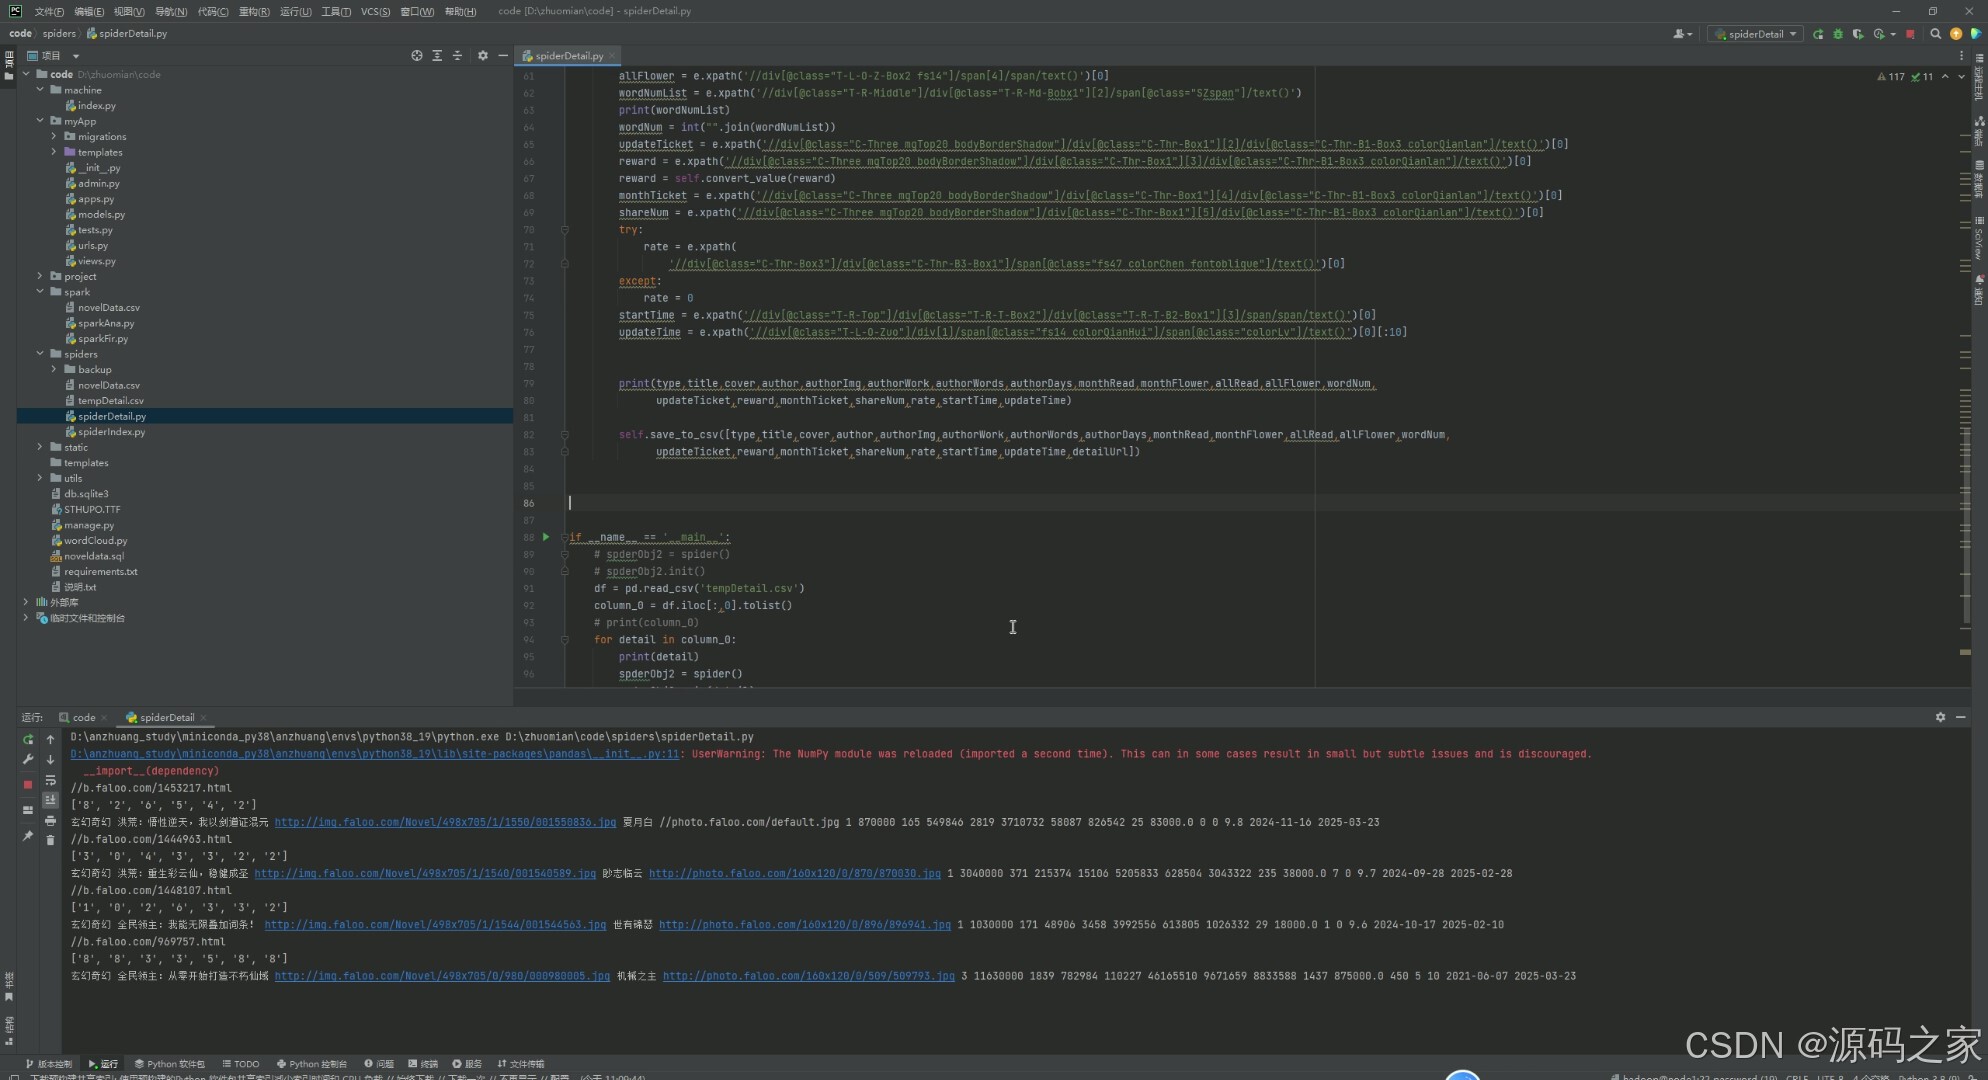Switch to the code tab in run panel
1988x1080 pixels.
[x=83, y=718]
